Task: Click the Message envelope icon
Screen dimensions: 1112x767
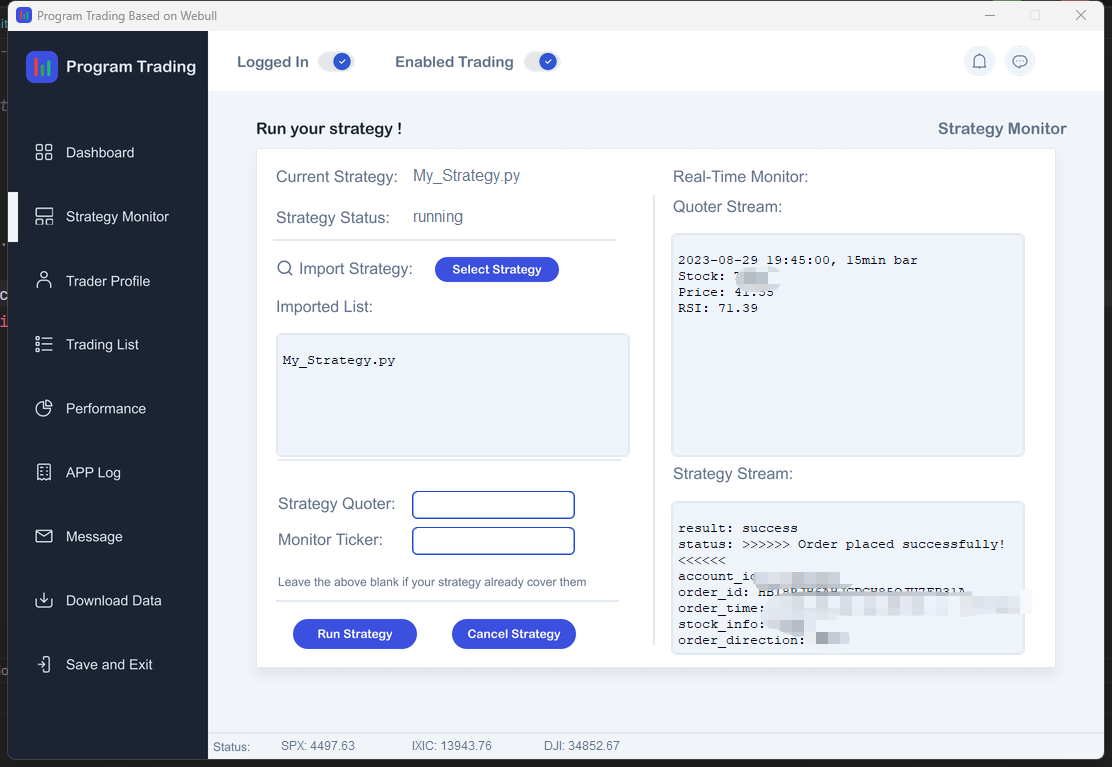Action: (x=44, y=536)
